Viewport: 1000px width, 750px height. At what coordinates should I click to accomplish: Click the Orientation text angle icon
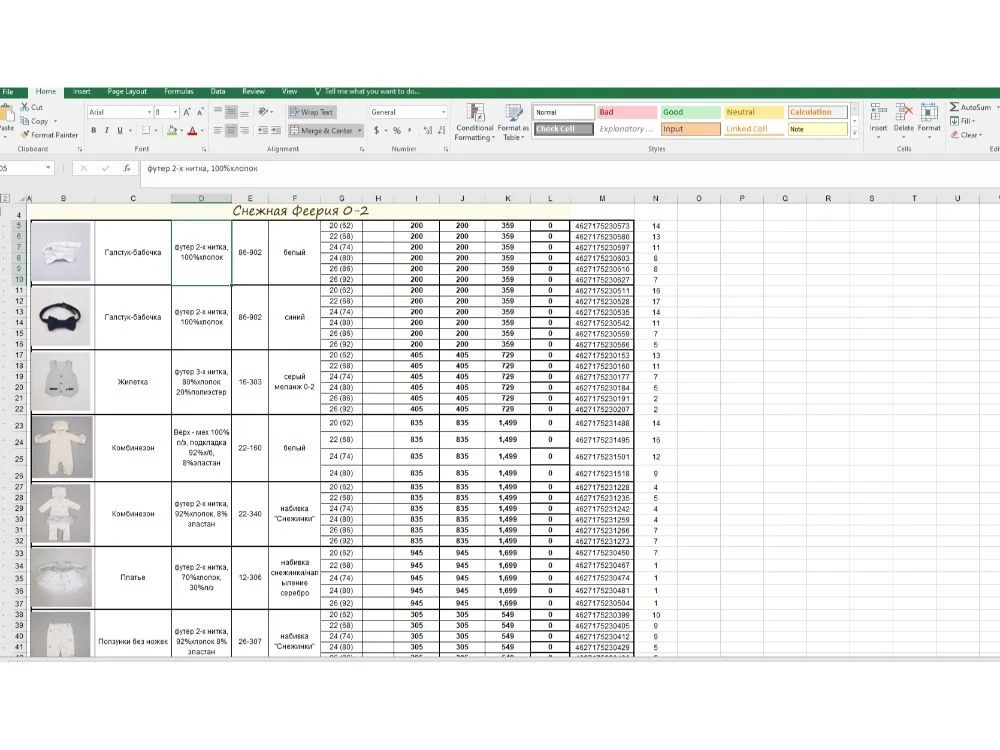(x=263, y=112)
